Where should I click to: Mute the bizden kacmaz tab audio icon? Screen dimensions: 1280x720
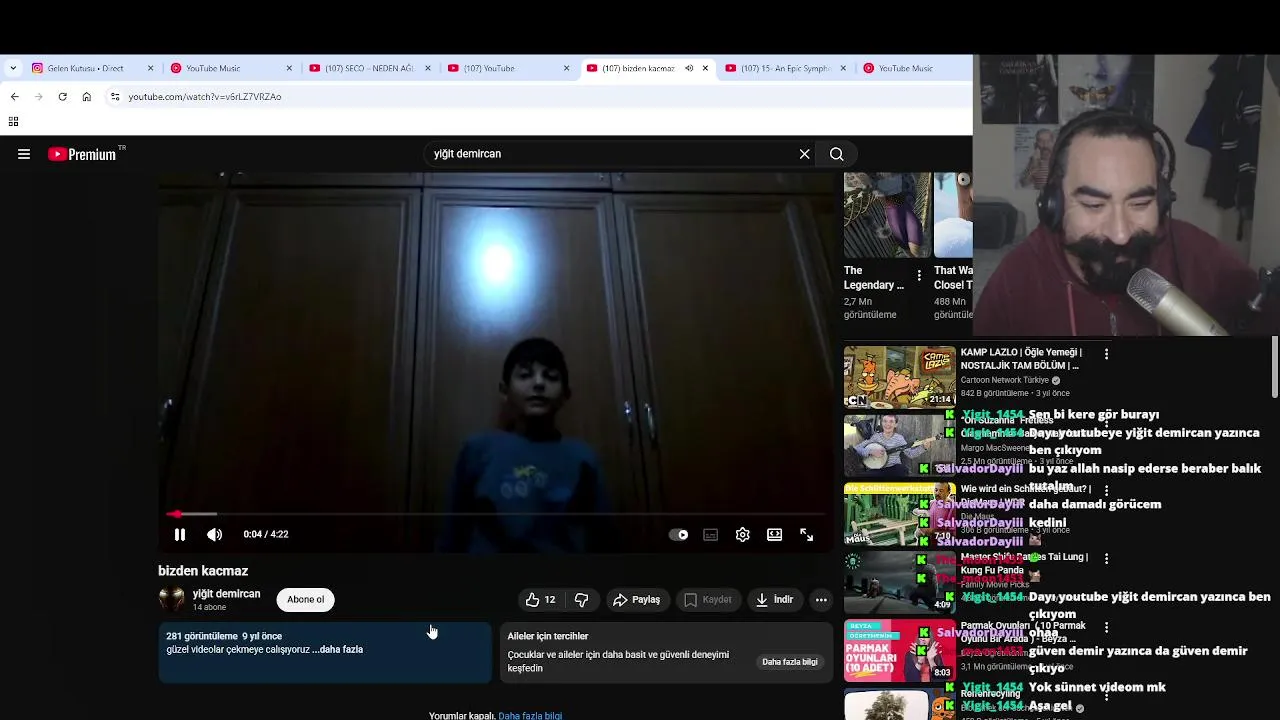(x=689, y=68)
